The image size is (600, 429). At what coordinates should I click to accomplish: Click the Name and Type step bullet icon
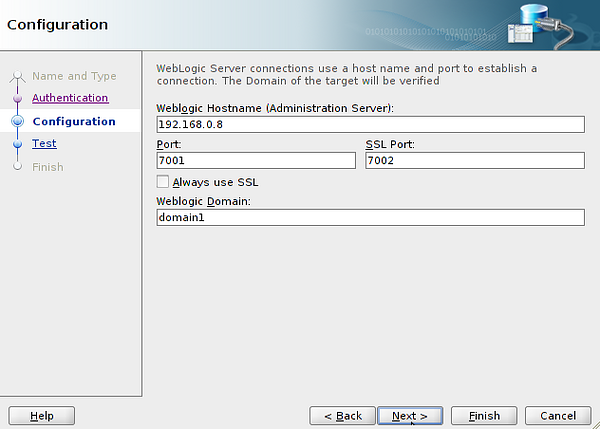[17, 77]
